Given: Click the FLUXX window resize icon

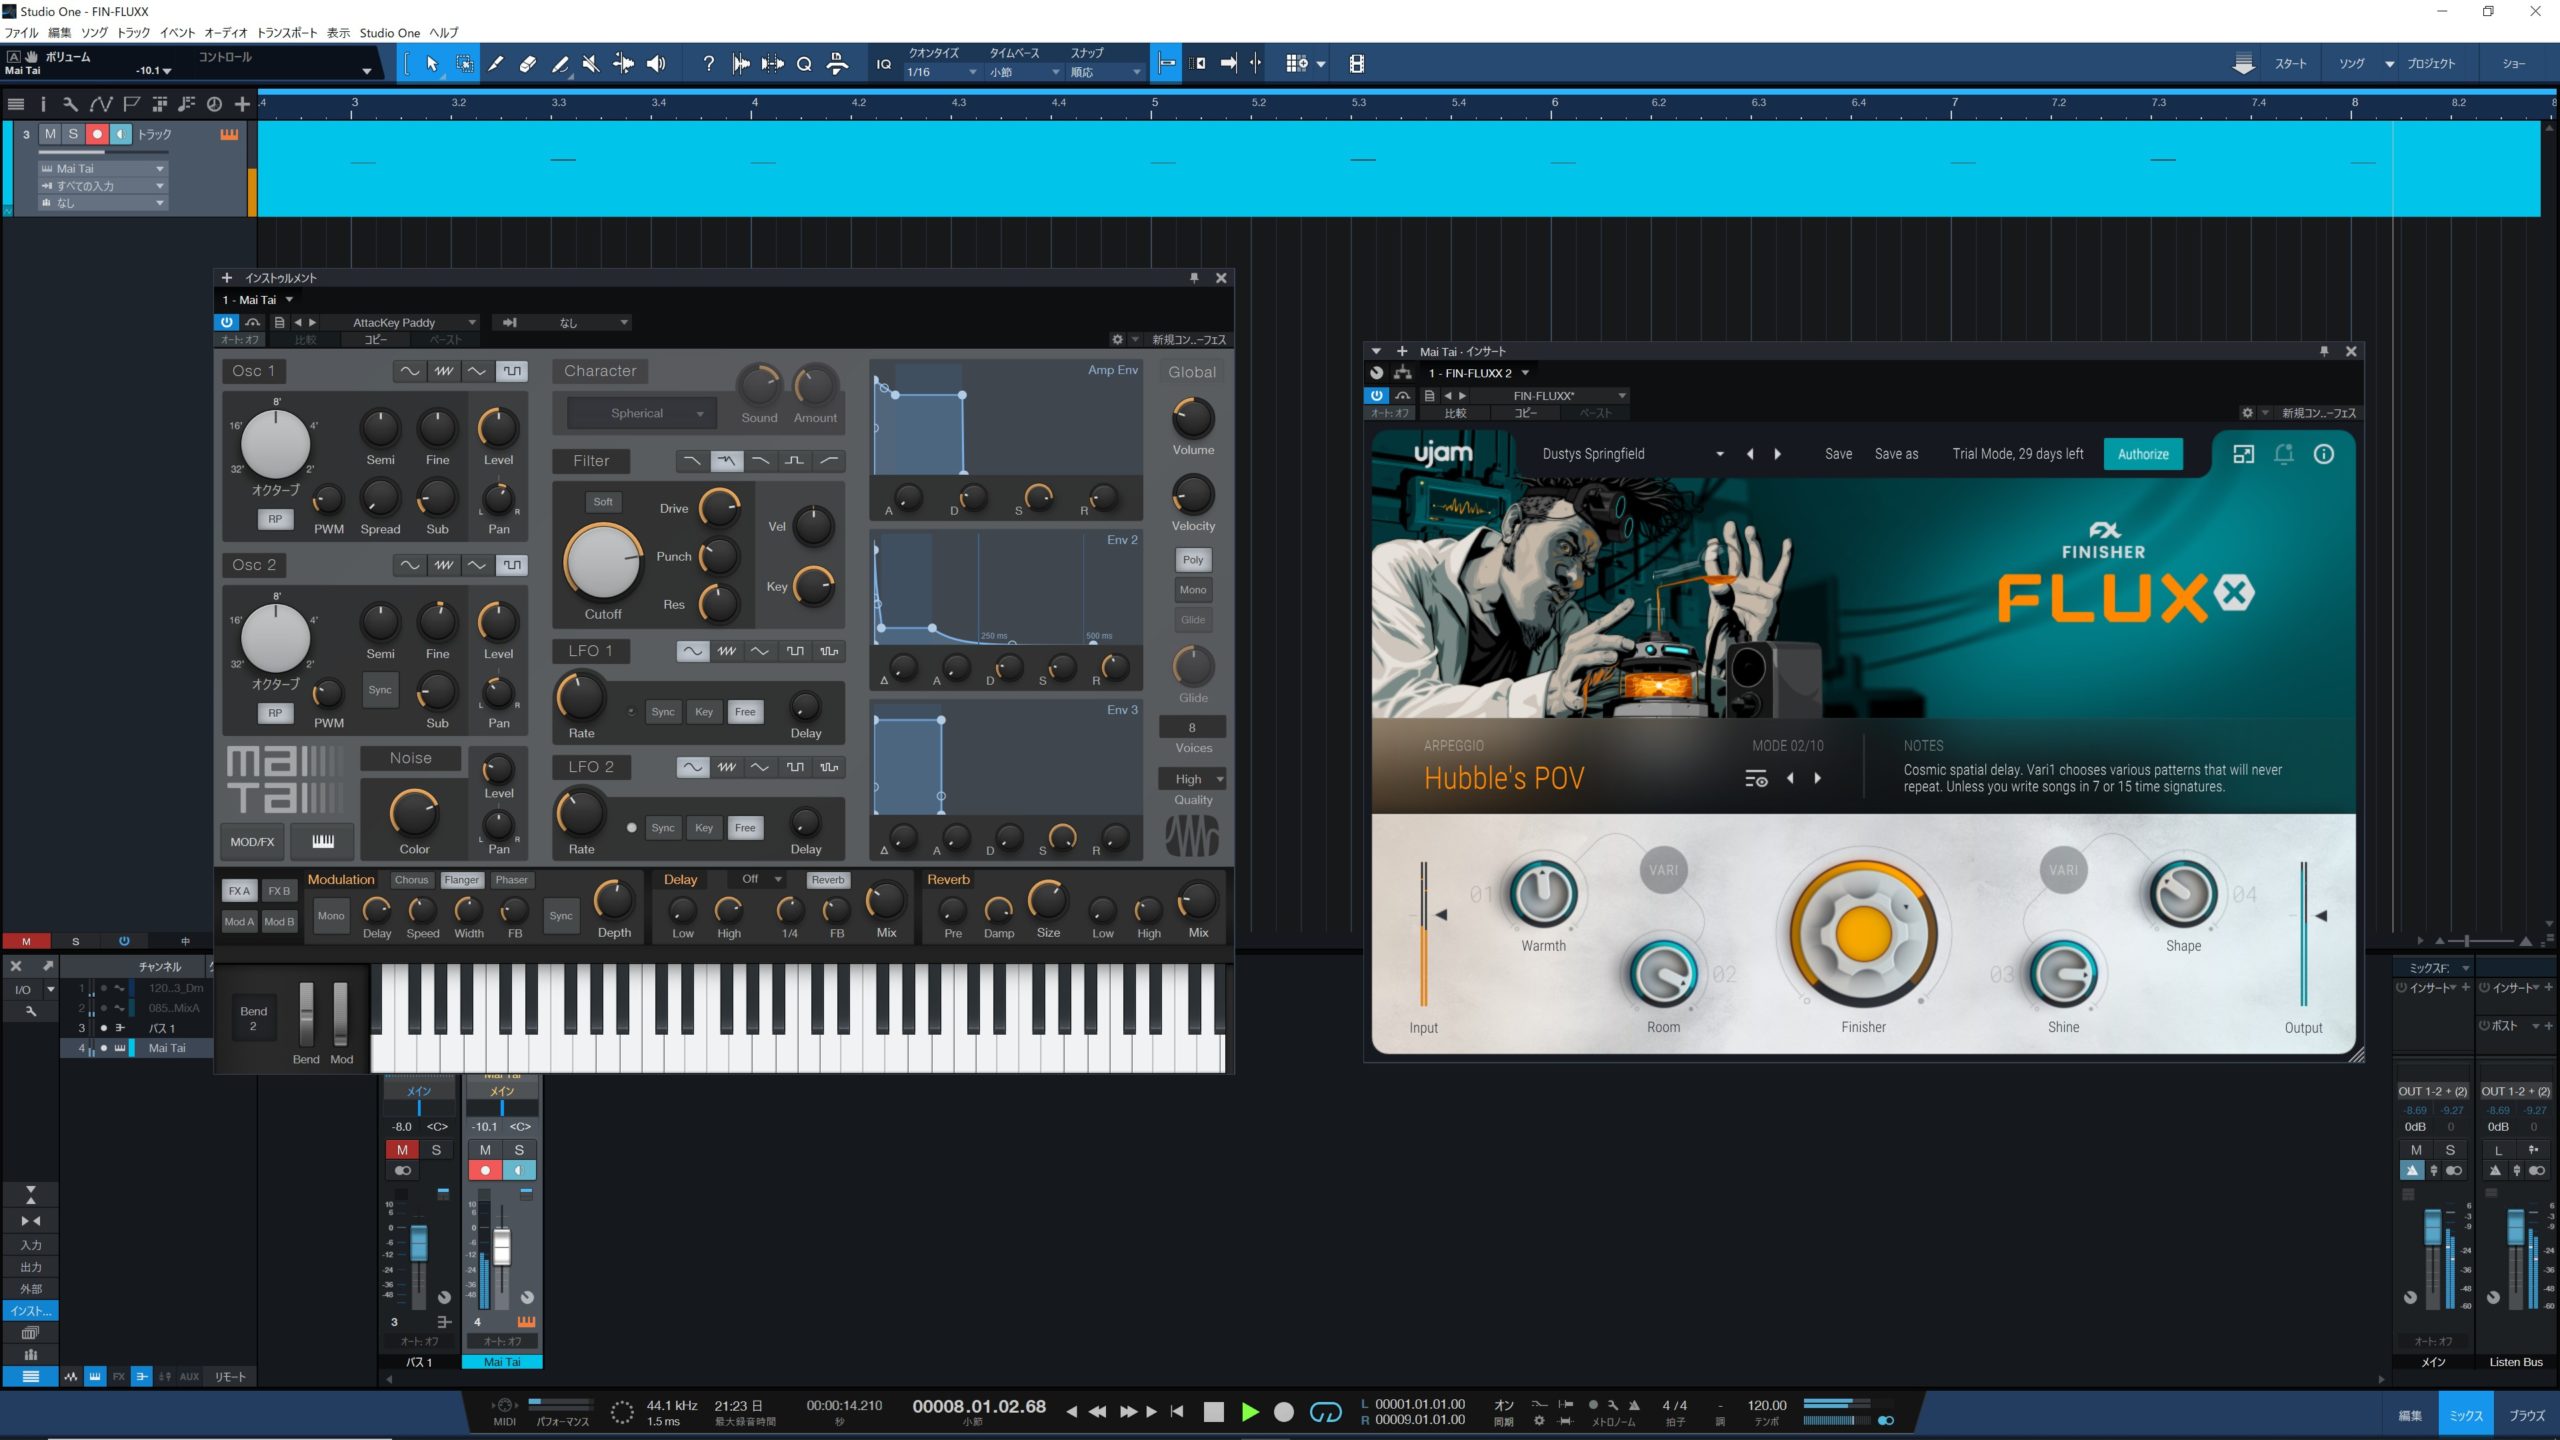Looking at the screenshot, I should (2244, 454).
